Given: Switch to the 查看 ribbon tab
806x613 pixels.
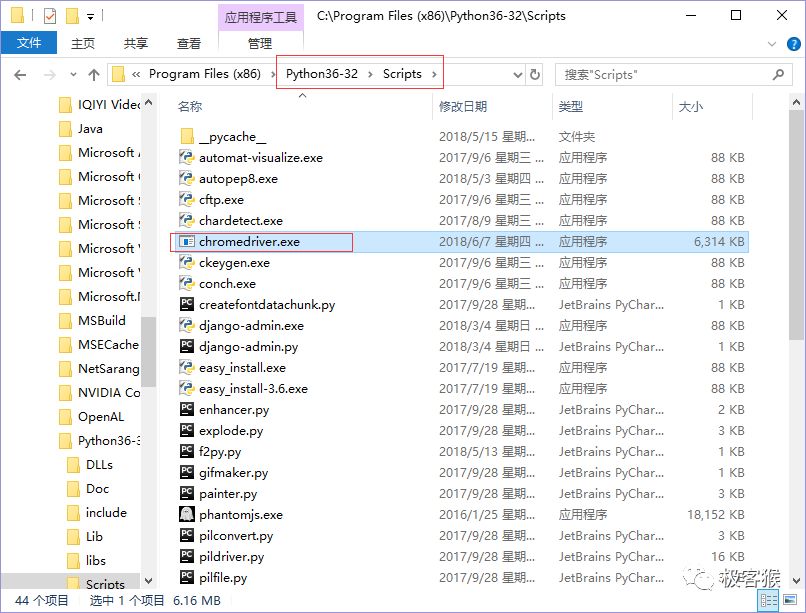Looking at the screenshot, I should coord(189,43).
